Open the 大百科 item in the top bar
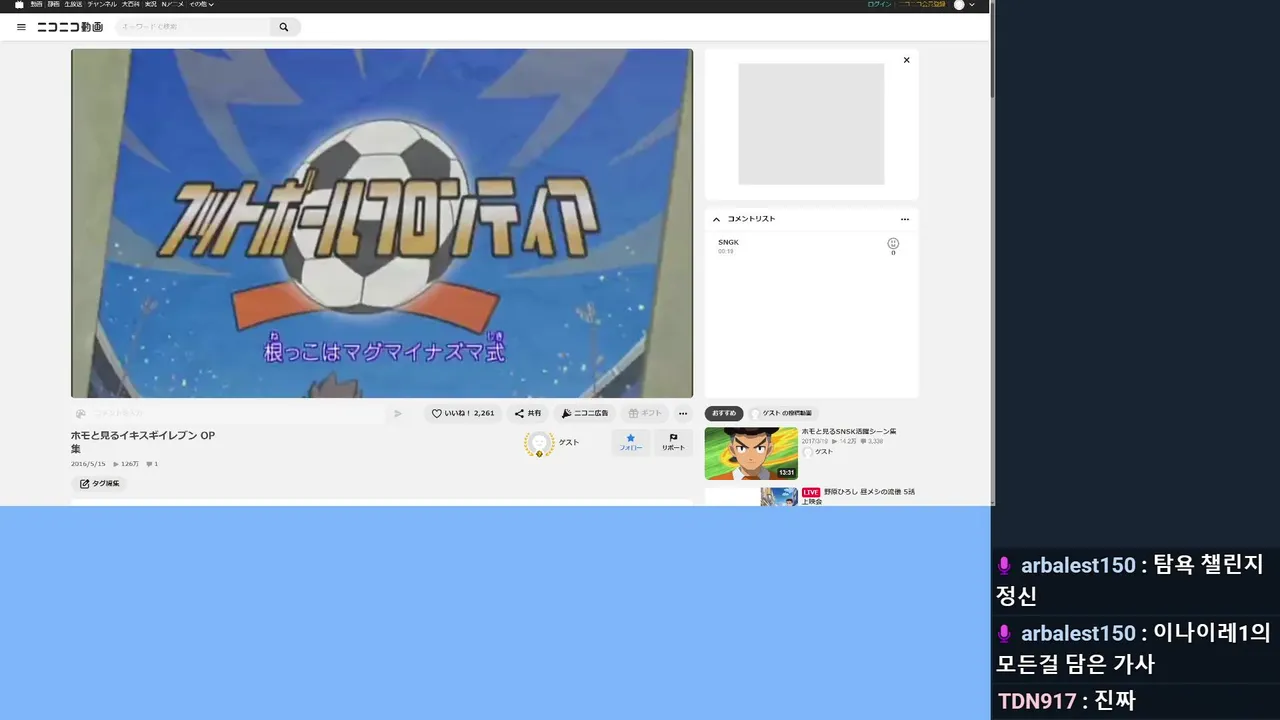 coord(131,5)
